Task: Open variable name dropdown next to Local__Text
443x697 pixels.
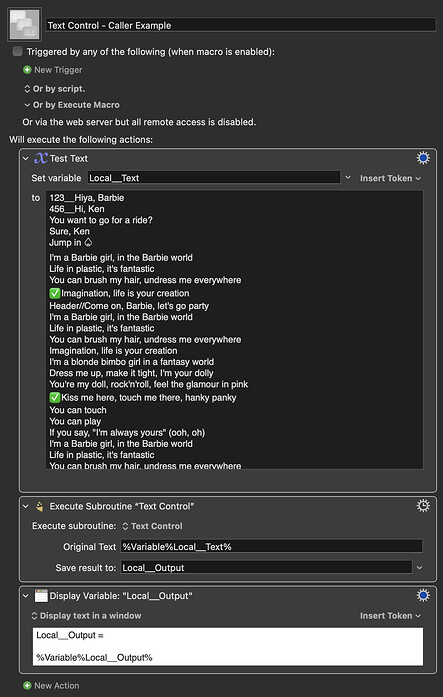Action: click(x=348, y=178)
